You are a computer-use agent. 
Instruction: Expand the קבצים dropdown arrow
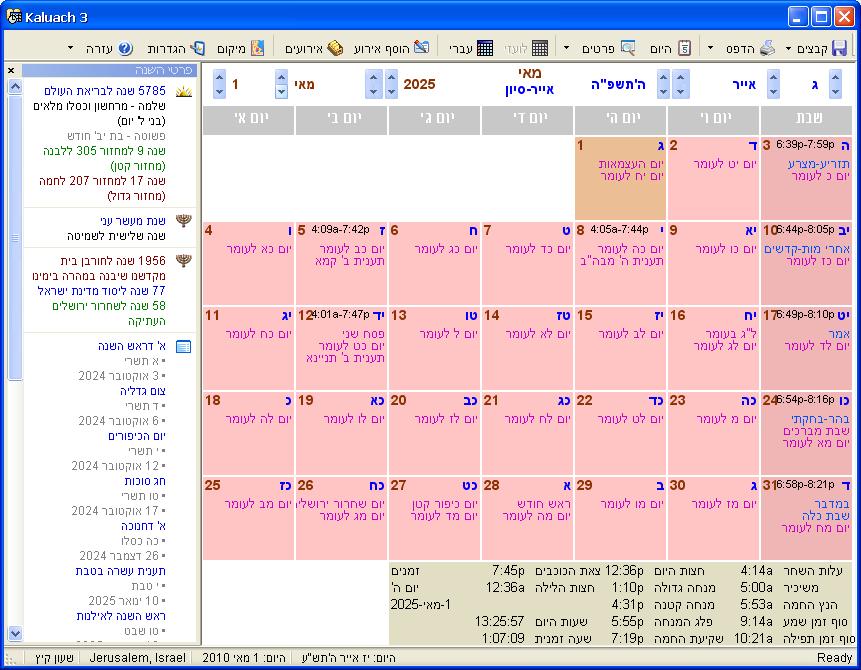pyautogui.click(x=789, y=48)
